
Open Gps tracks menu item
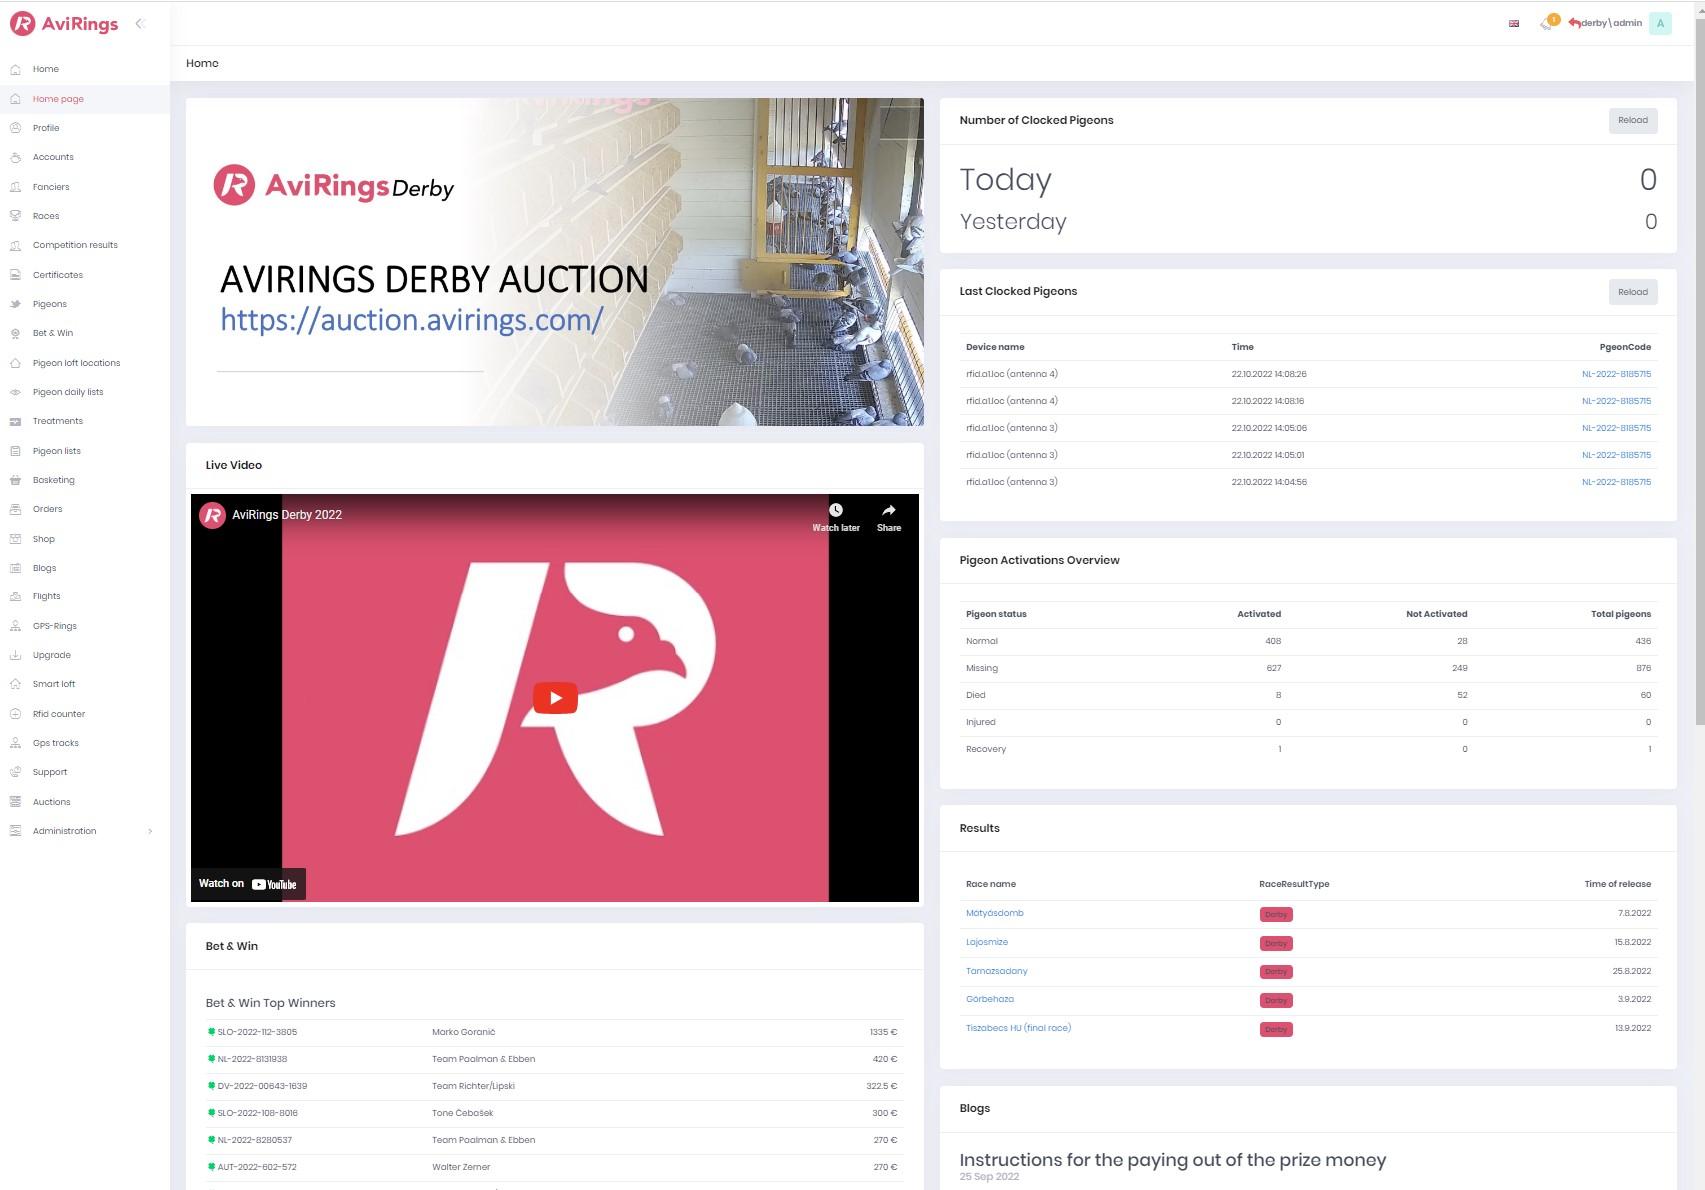[55, 743]
